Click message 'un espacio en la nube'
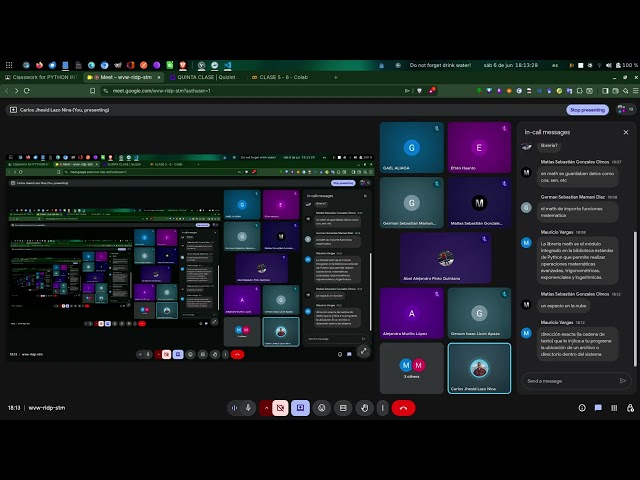This screenshot has height=480, width=640. 563,305
